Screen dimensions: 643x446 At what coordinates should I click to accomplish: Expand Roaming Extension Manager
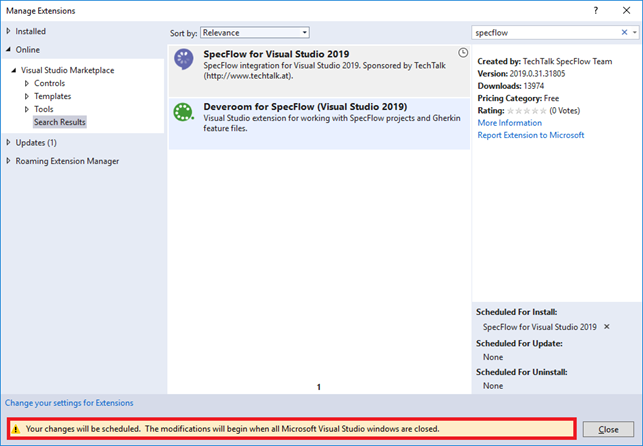point(9,161)
